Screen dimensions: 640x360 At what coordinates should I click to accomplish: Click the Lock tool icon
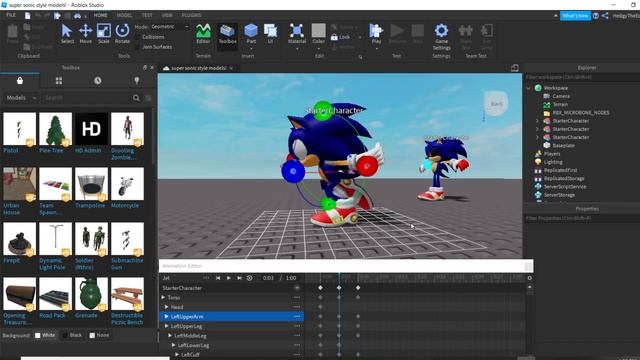pos(334,37)
